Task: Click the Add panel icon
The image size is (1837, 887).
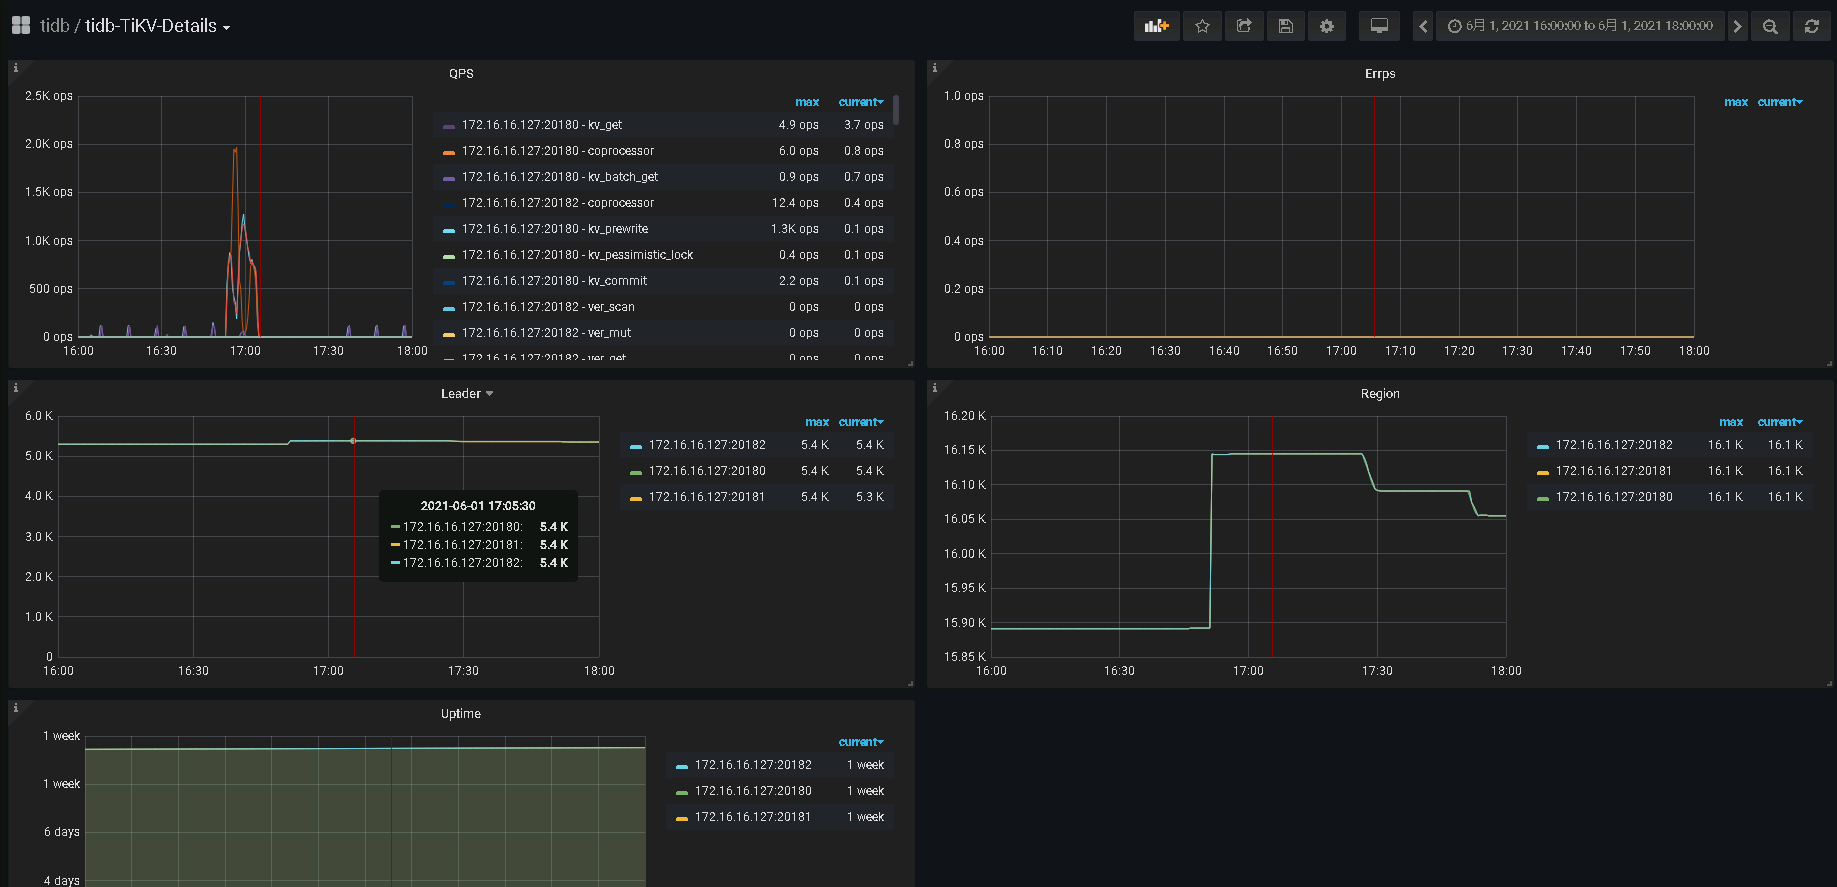Action: pos(1156,26)
